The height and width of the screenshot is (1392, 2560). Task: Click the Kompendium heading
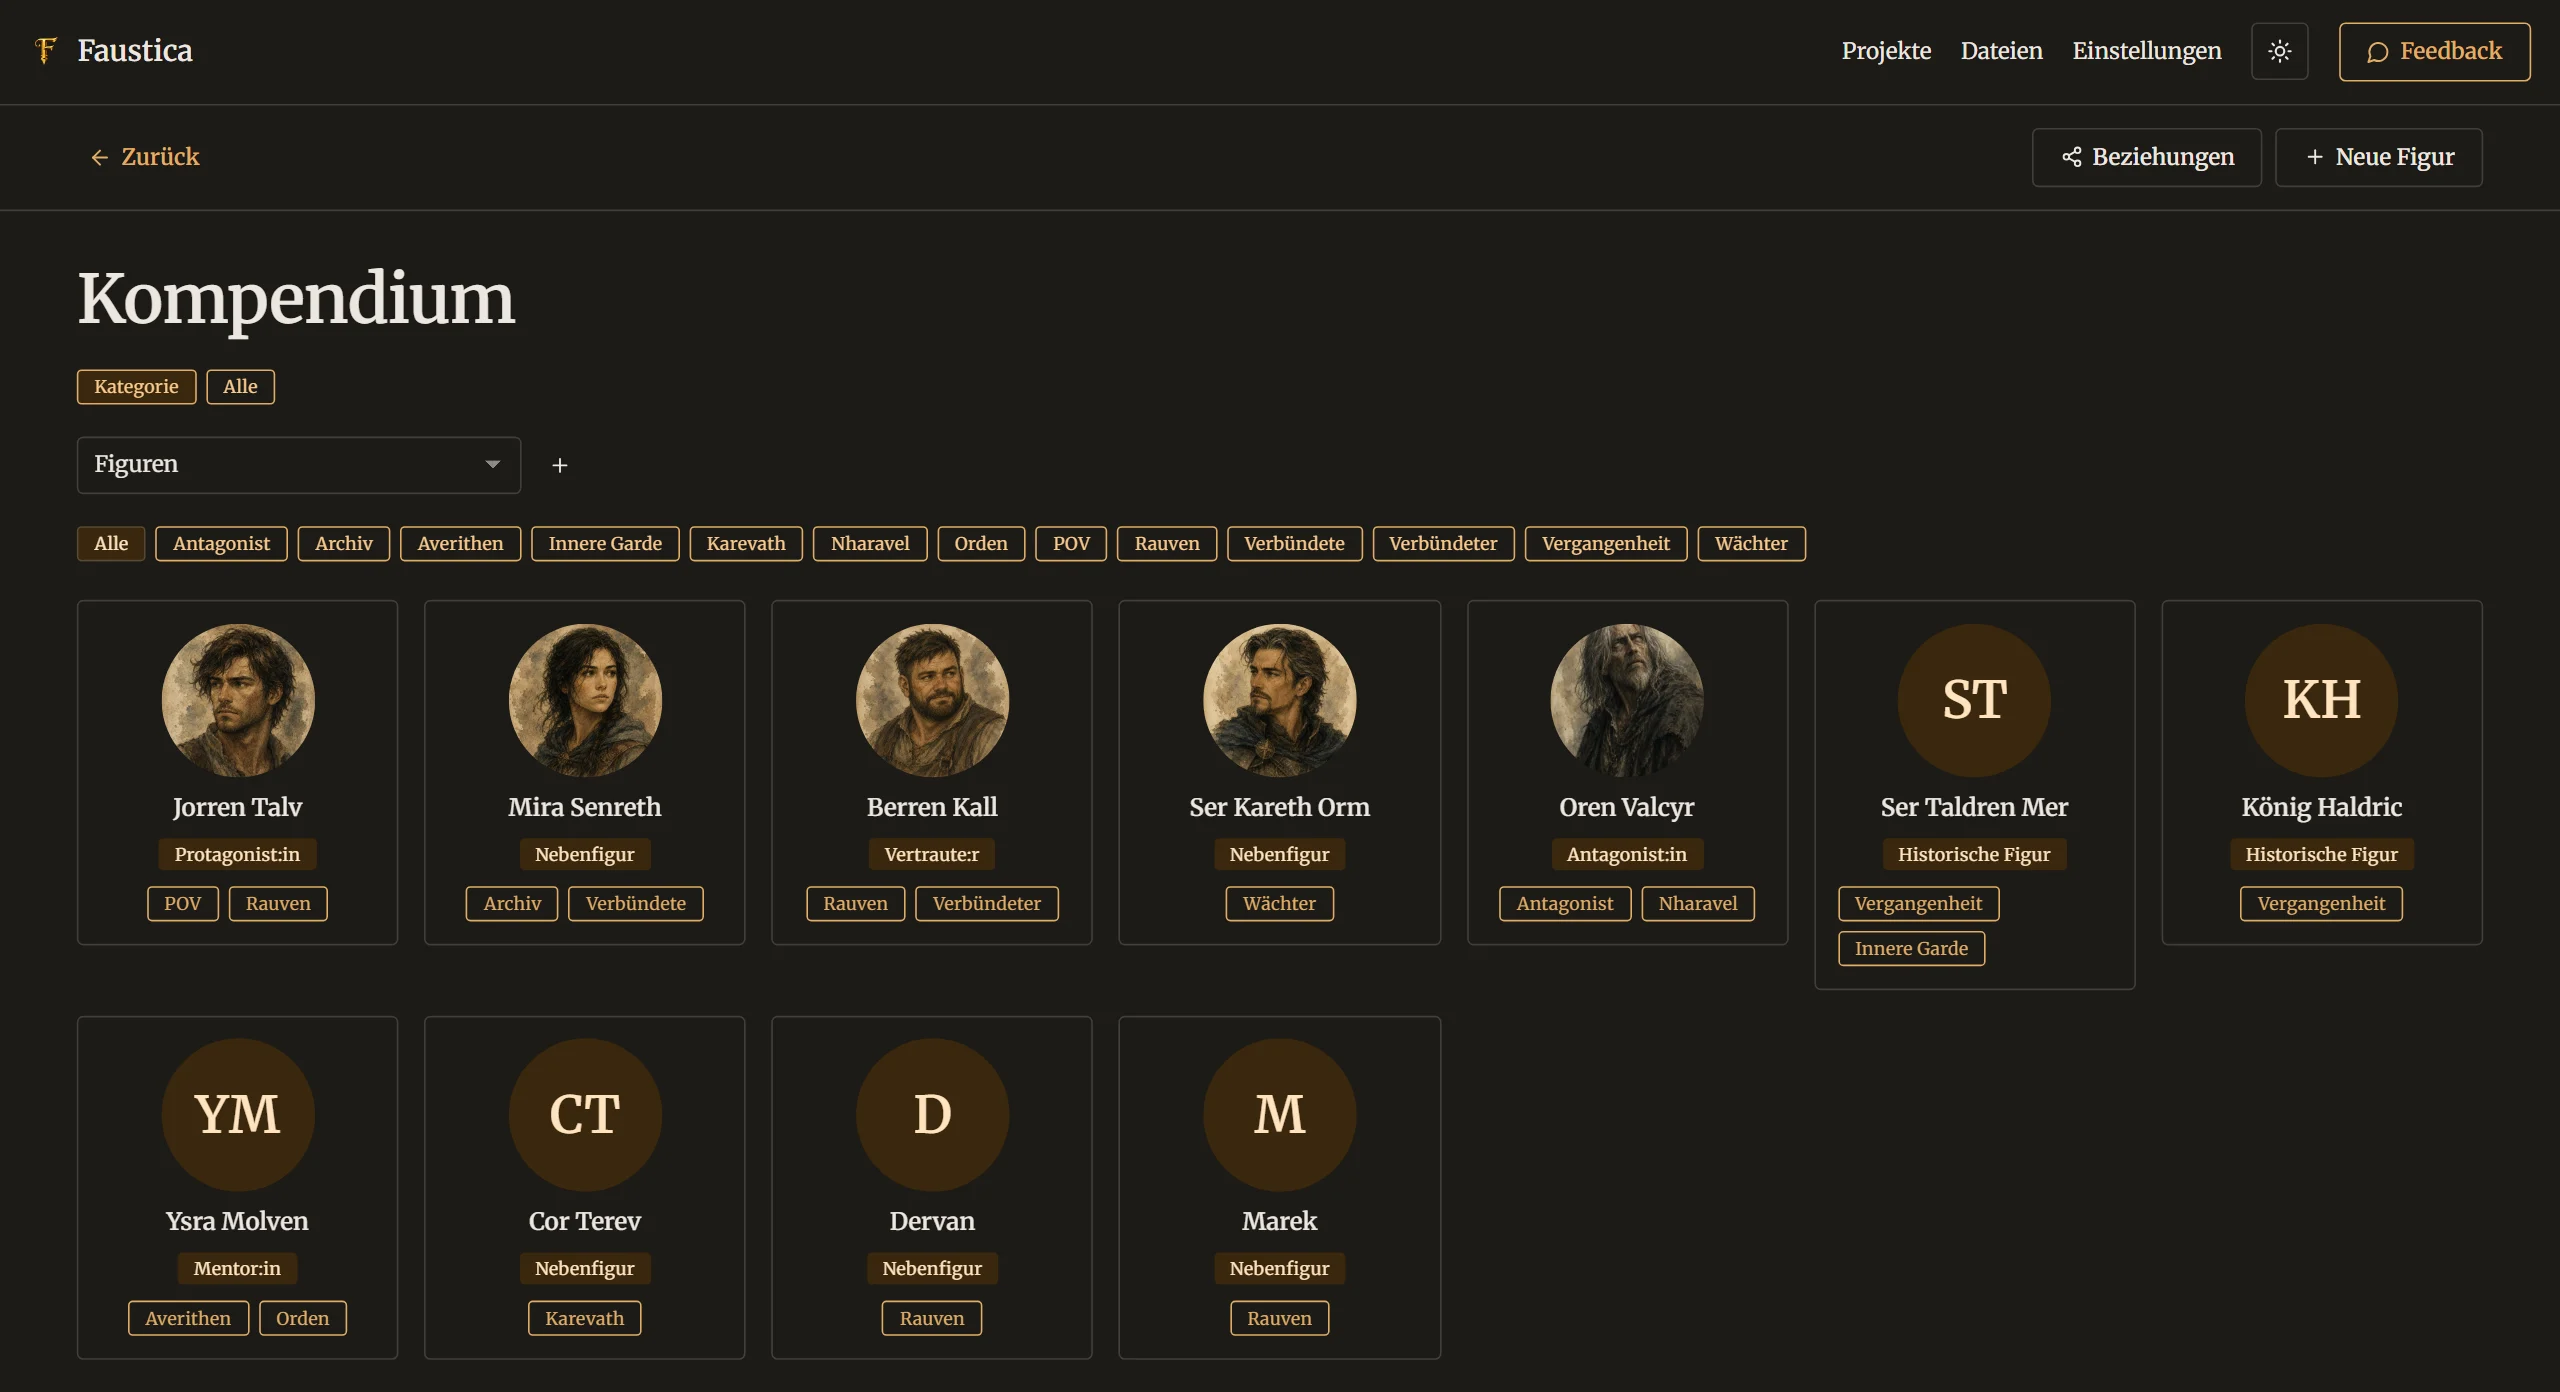[x=296, y=298]
